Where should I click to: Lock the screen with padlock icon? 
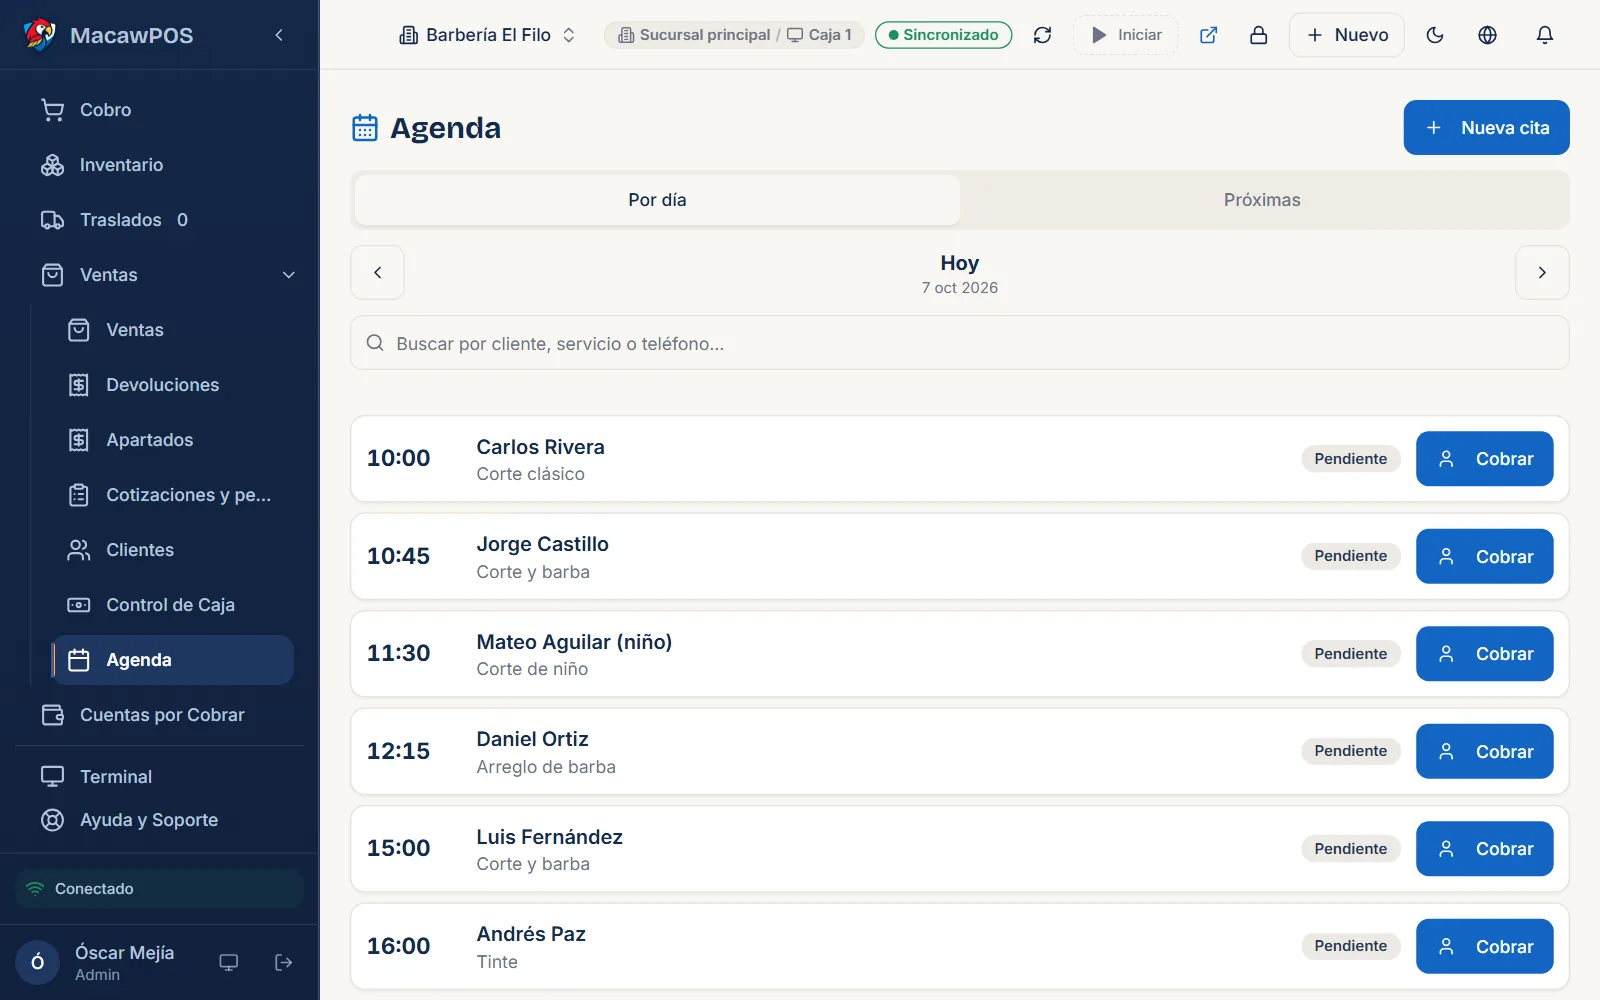pos(1258,35)
